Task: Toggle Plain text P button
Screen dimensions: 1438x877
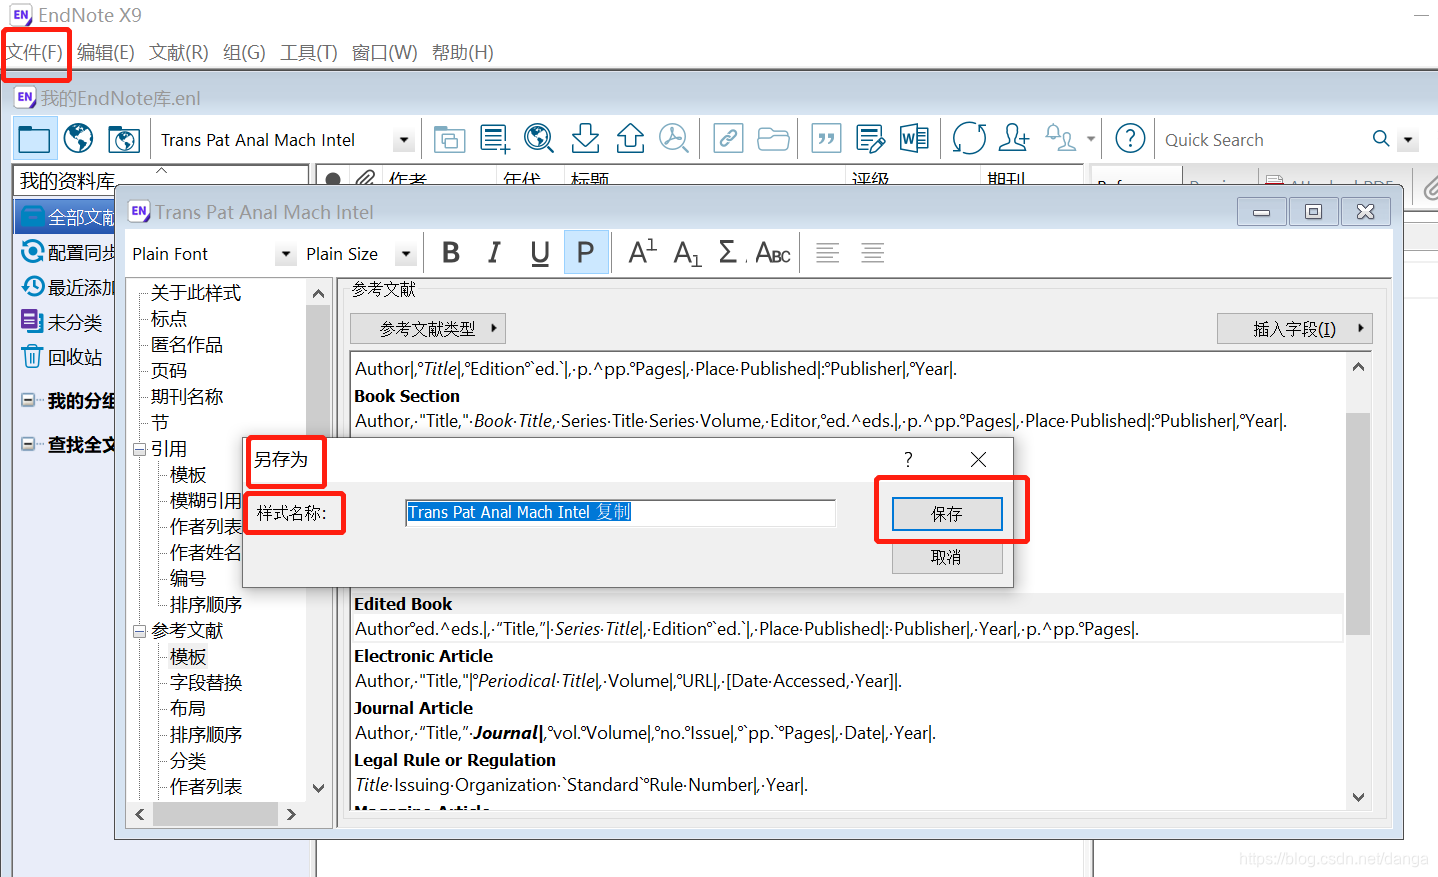Action: [585, 253]
